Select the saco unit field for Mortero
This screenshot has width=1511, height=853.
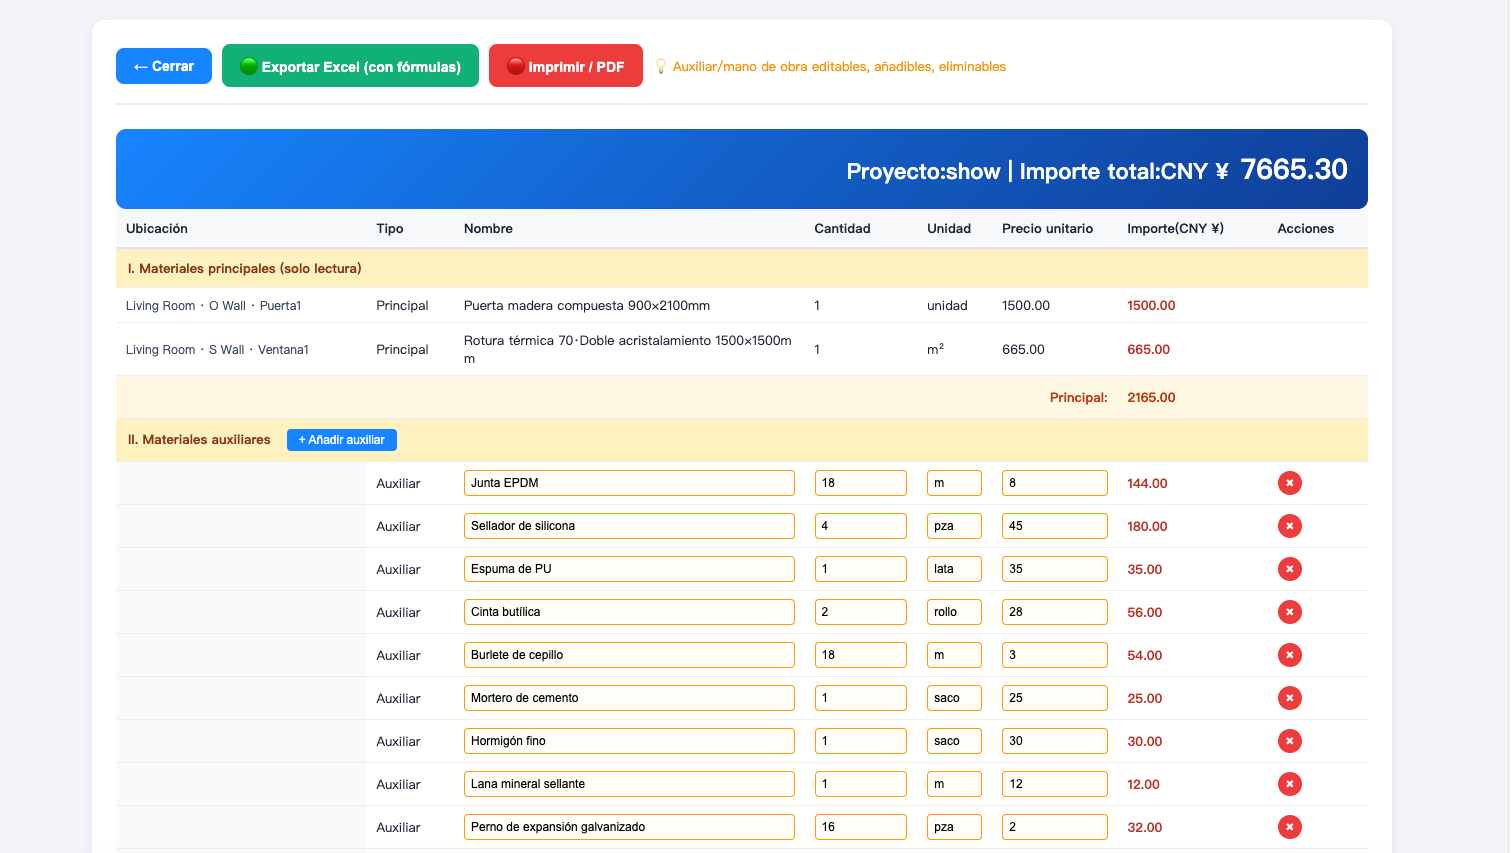point(954,698)
